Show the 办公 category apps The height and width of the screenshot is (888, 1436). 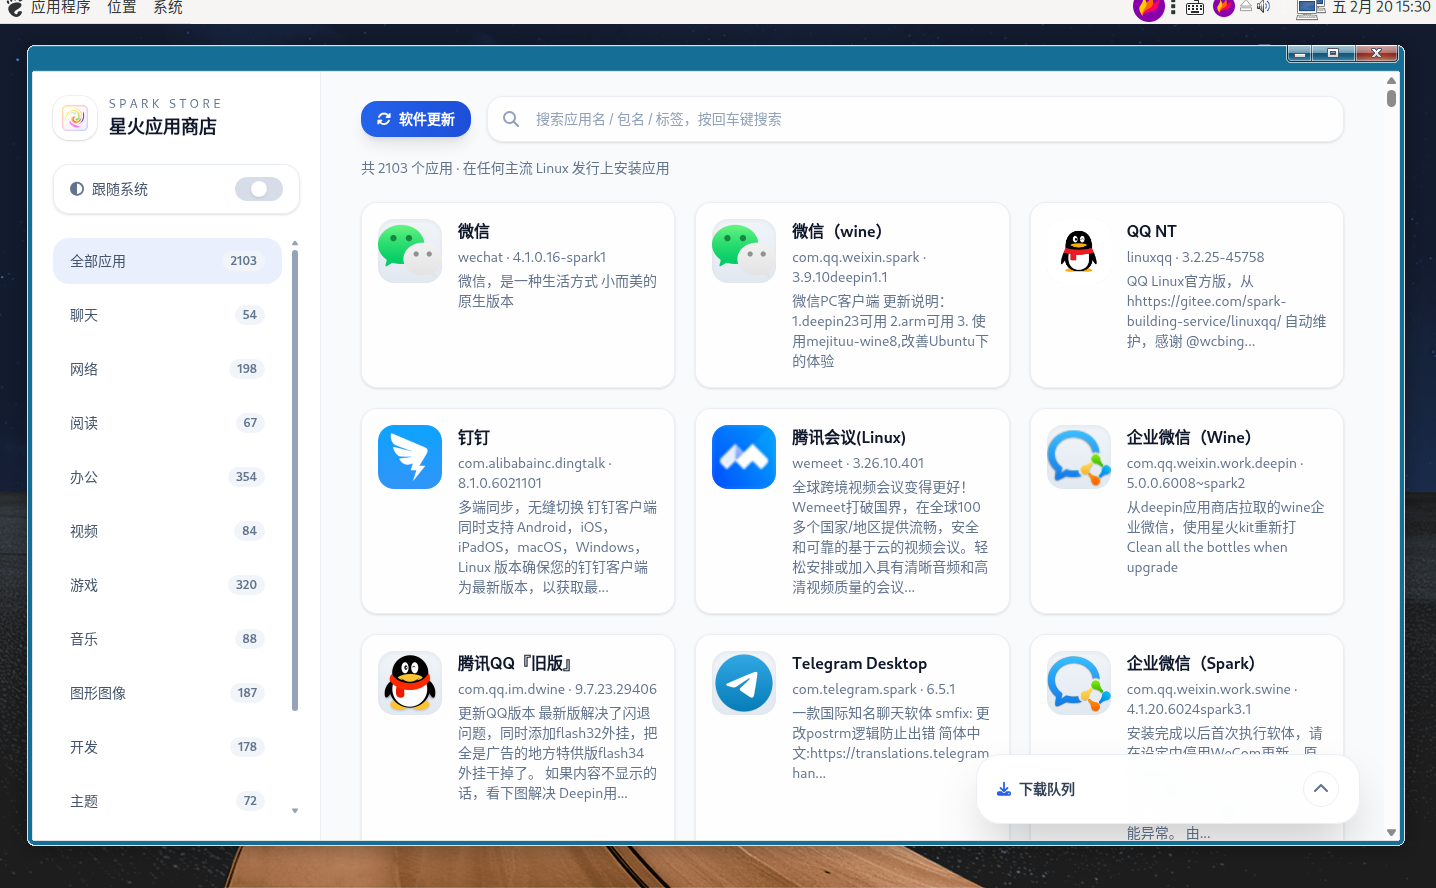167,477
